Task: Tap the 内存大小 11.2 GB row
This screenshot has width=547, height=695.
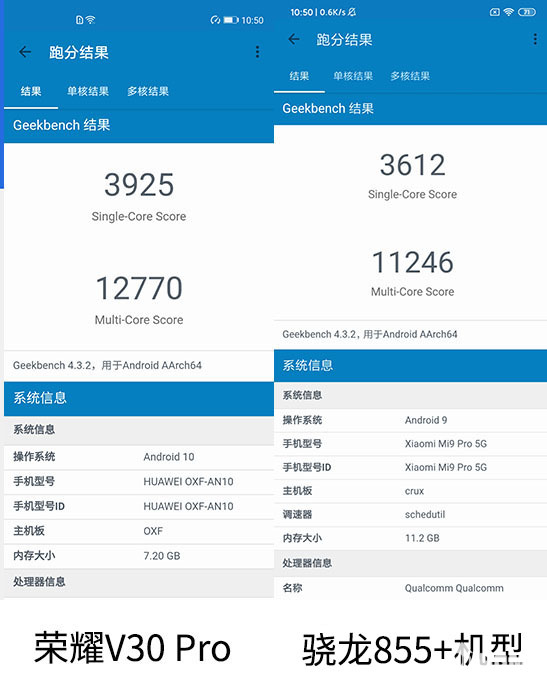Action: 410,538
